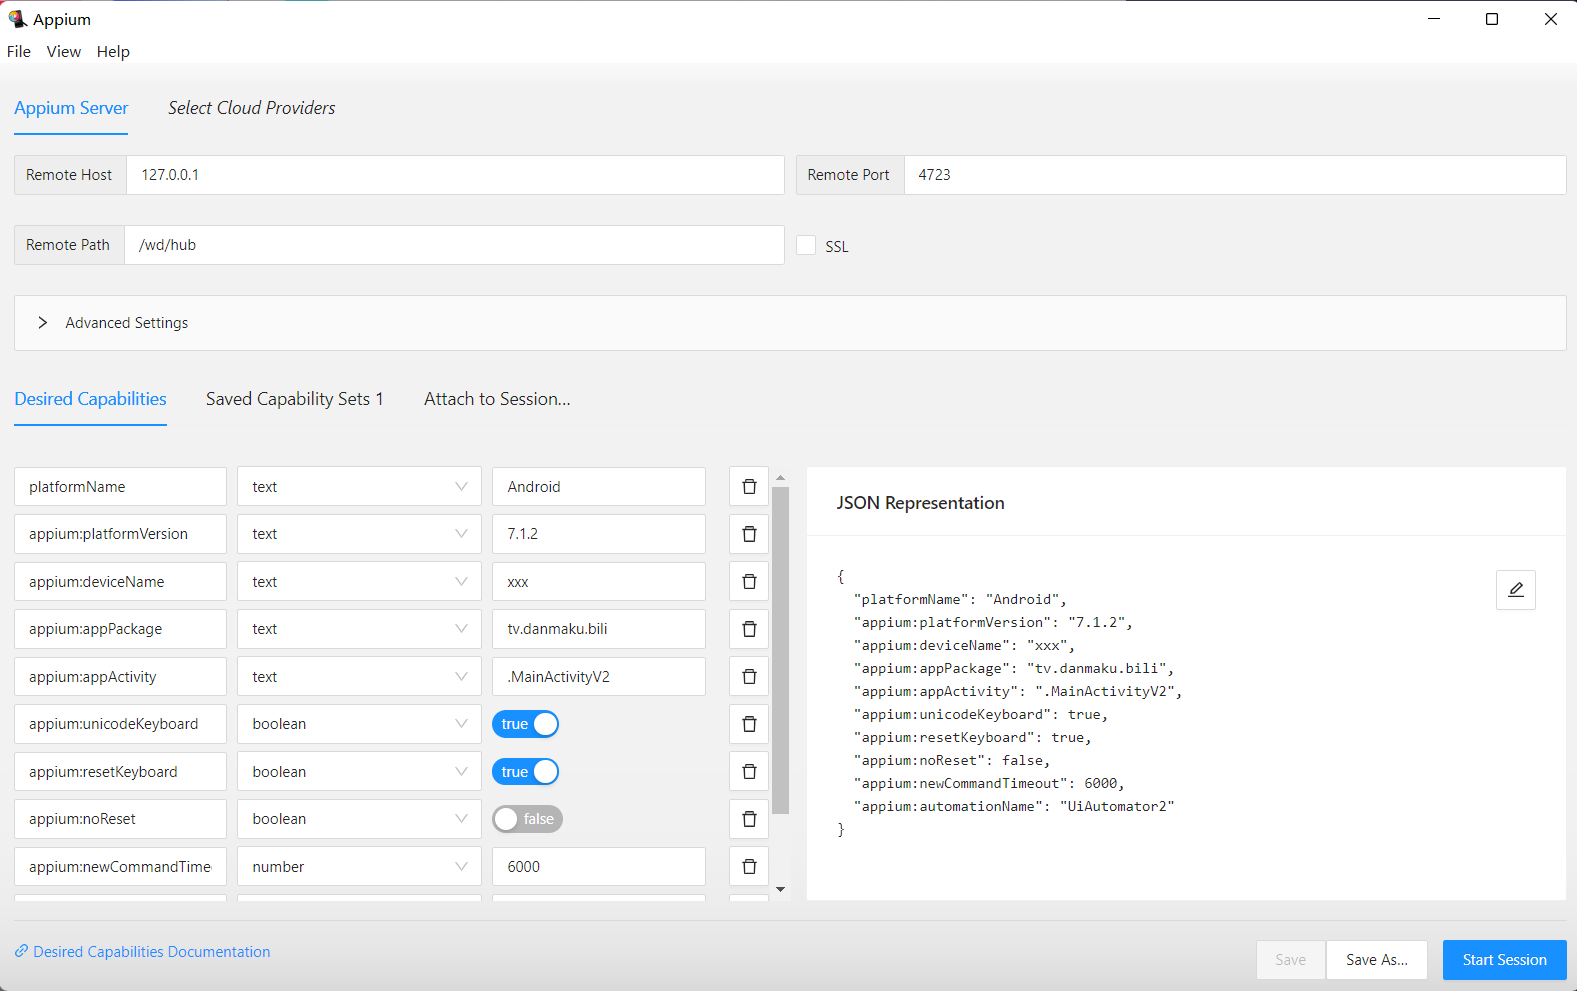Open type dropdown for appium:appPackage
The image size is (1577, 991).
tap(359, 629)
